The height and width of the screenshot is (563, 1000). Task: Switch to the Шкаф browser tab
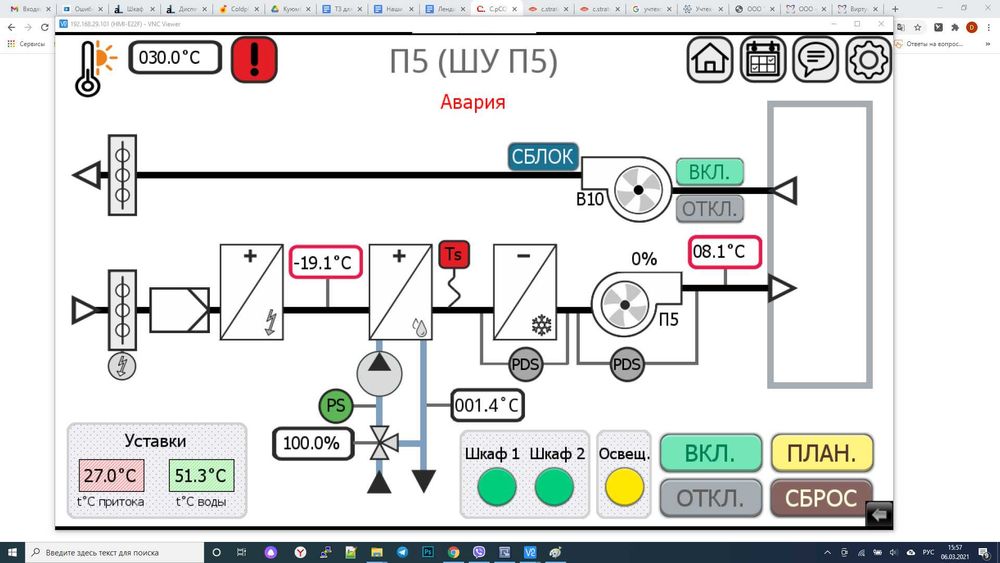pos(135,9)
